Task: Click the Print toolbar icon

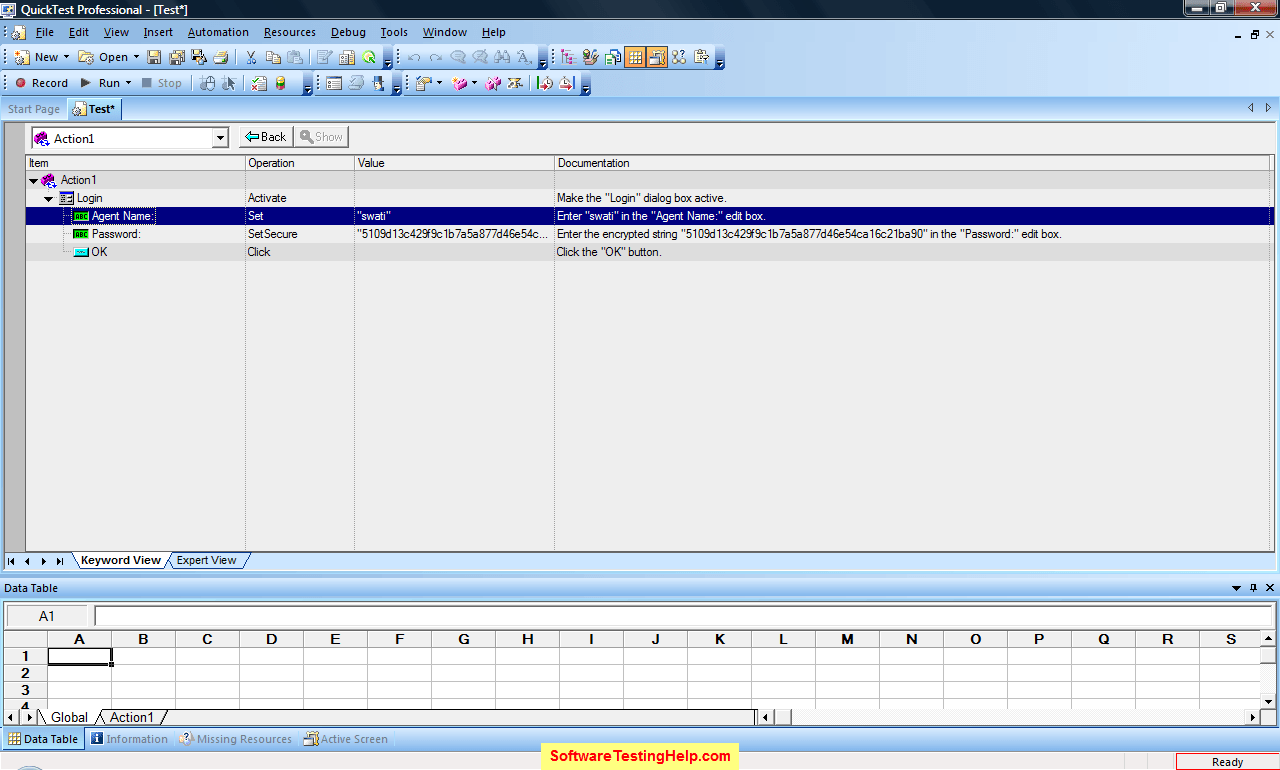Action: click(x=221, y=57)
